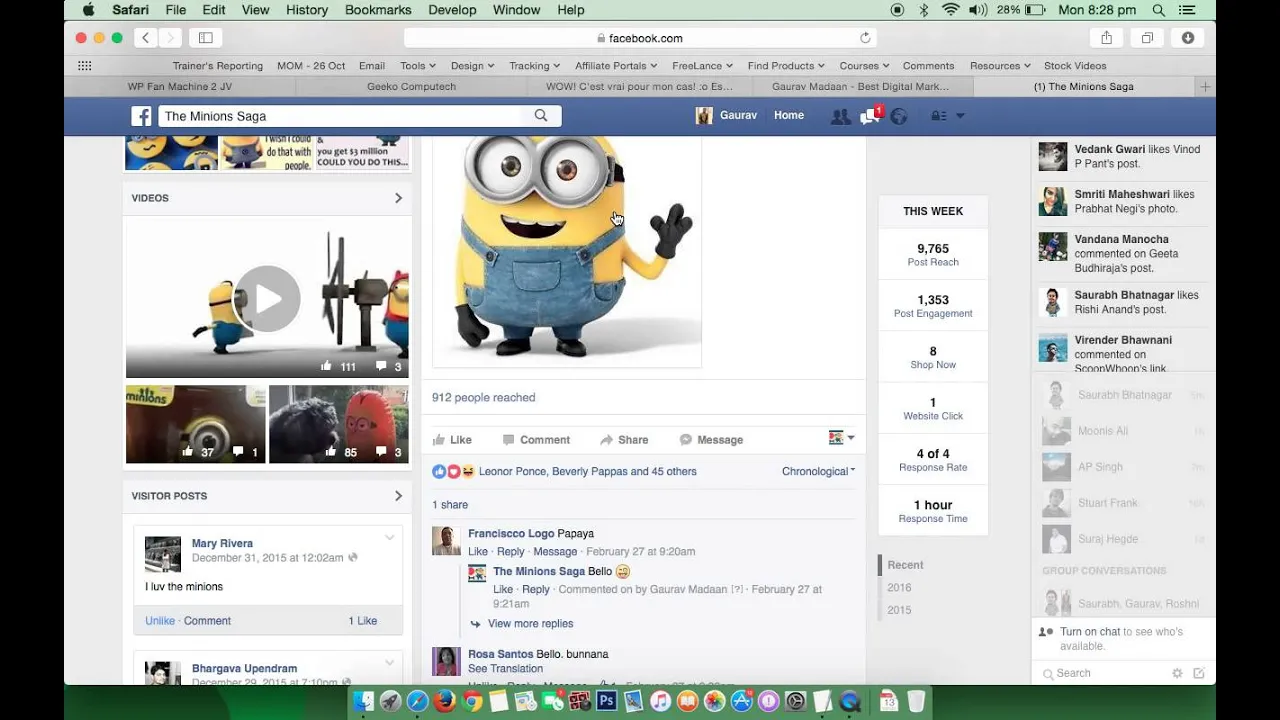Select Recent on the timeline navigator
The height and width of the screenshot is (720, 1280).
[905, 565]
